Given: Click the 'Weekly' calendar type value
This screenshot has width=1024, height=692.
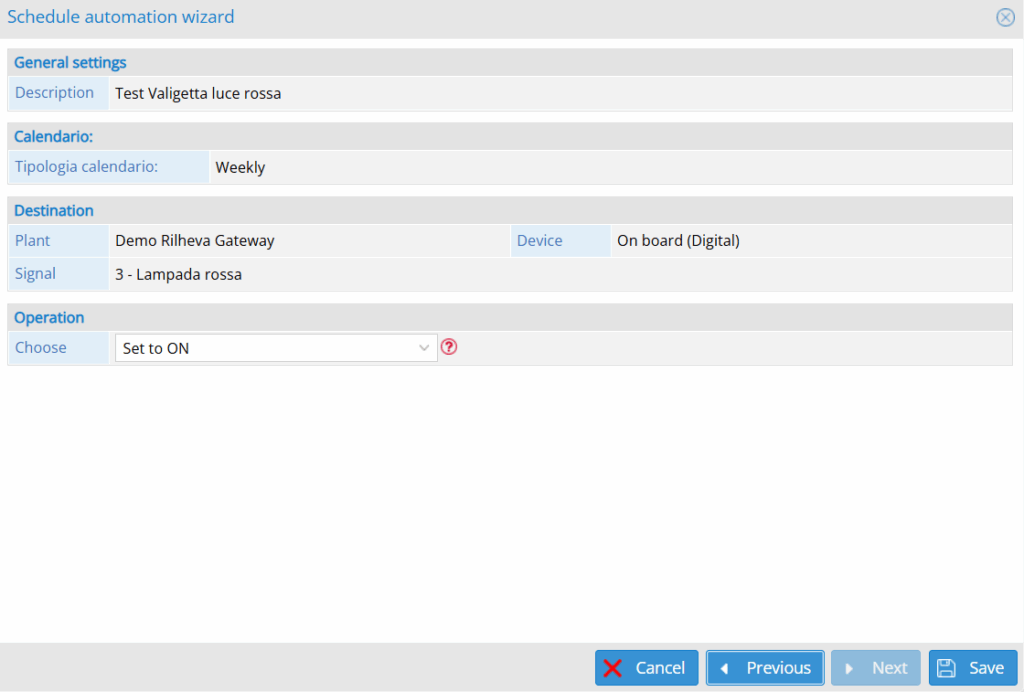Looking at the screenshot, I should tap(240, 167).
